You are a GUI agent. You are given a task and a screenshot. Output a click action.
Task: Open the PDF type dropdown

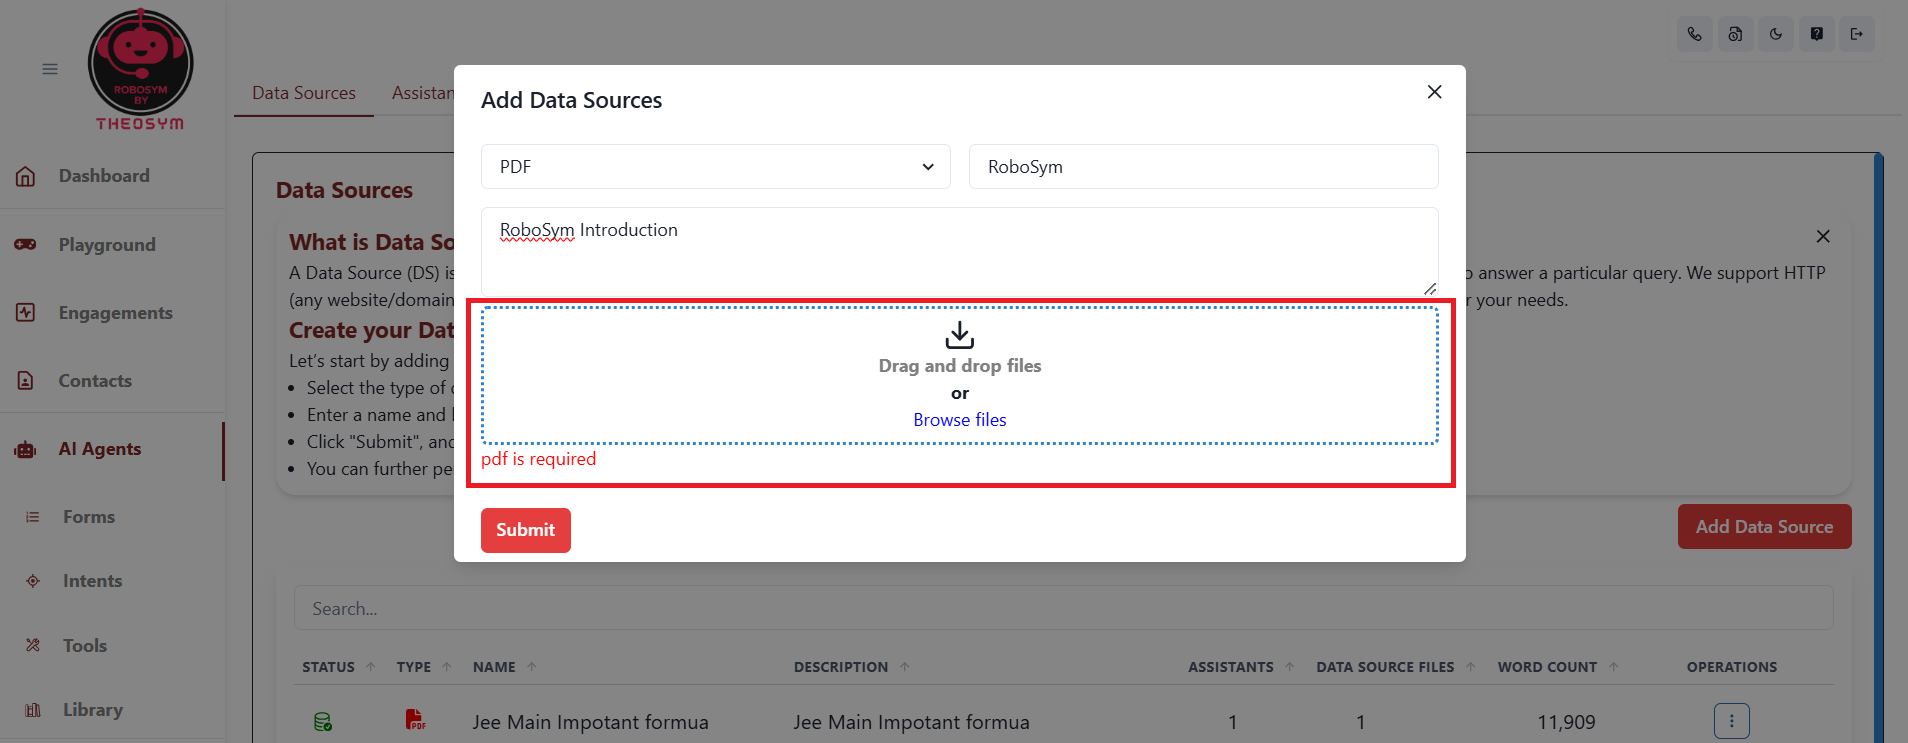[x=716, y=167]
